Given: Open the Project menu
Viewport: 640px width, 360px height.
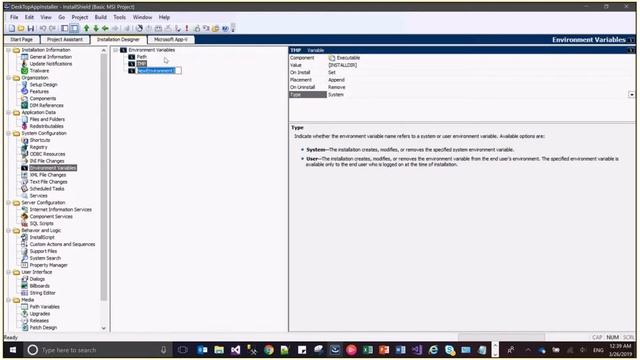Looking at the screenshot, I should point(80,17).
